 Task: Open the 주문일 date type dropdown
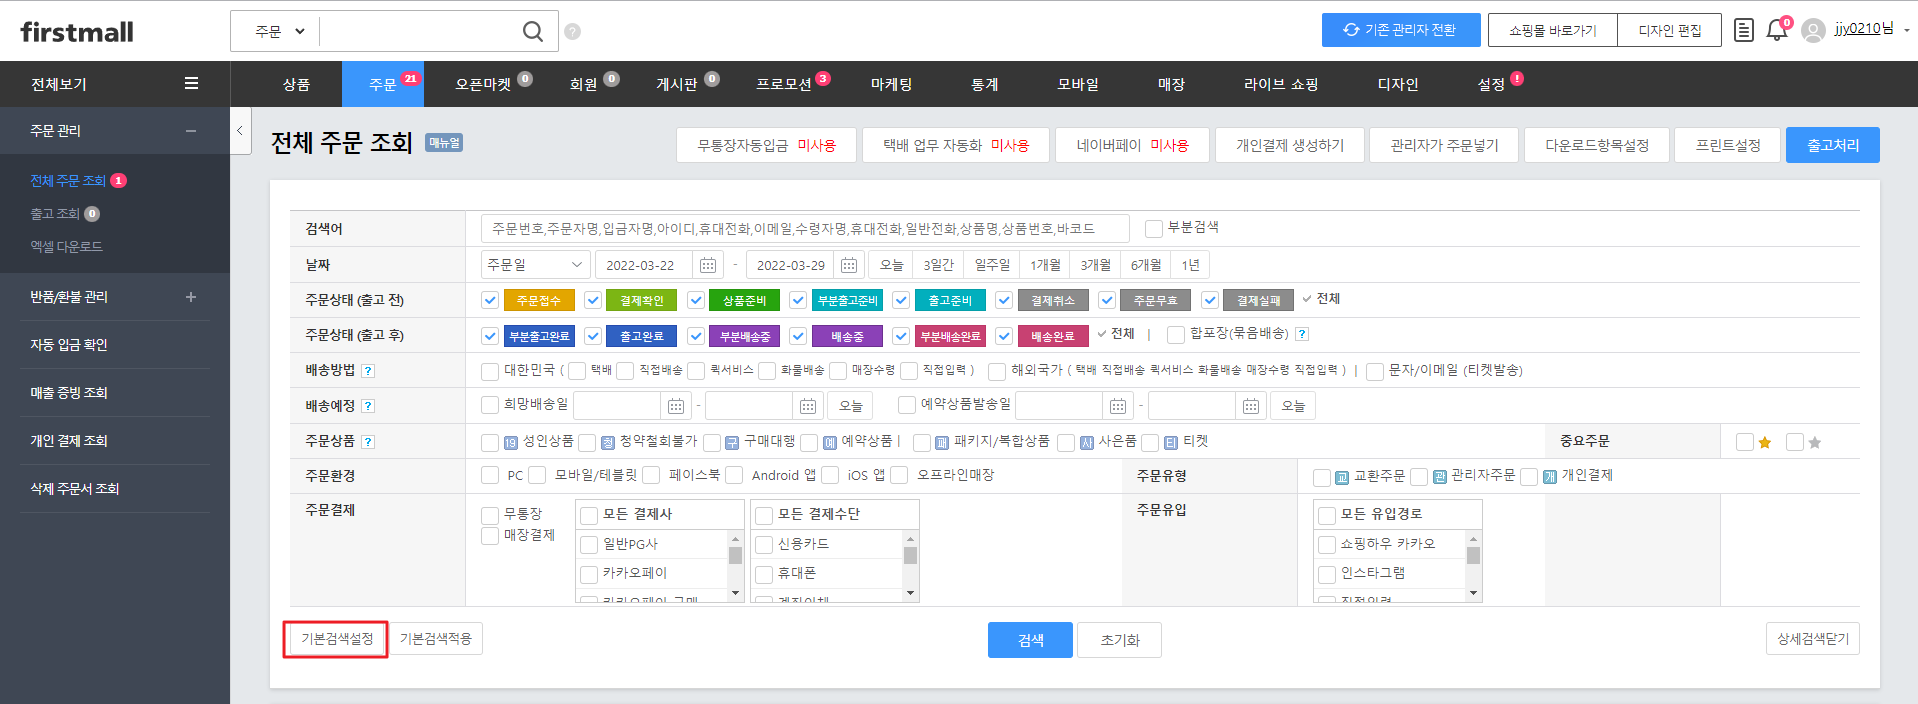(535, 265)
